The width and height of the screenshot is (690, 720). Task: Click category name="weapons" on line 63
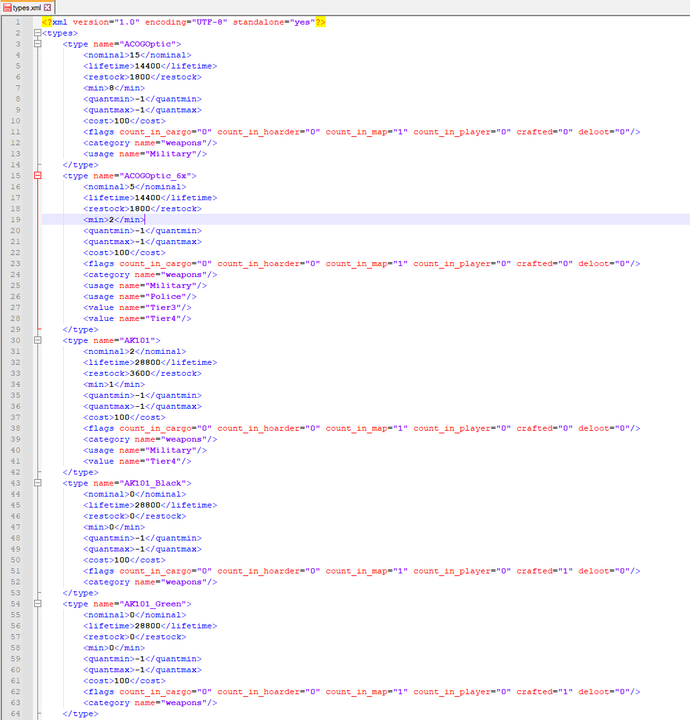tap(150, 703)
